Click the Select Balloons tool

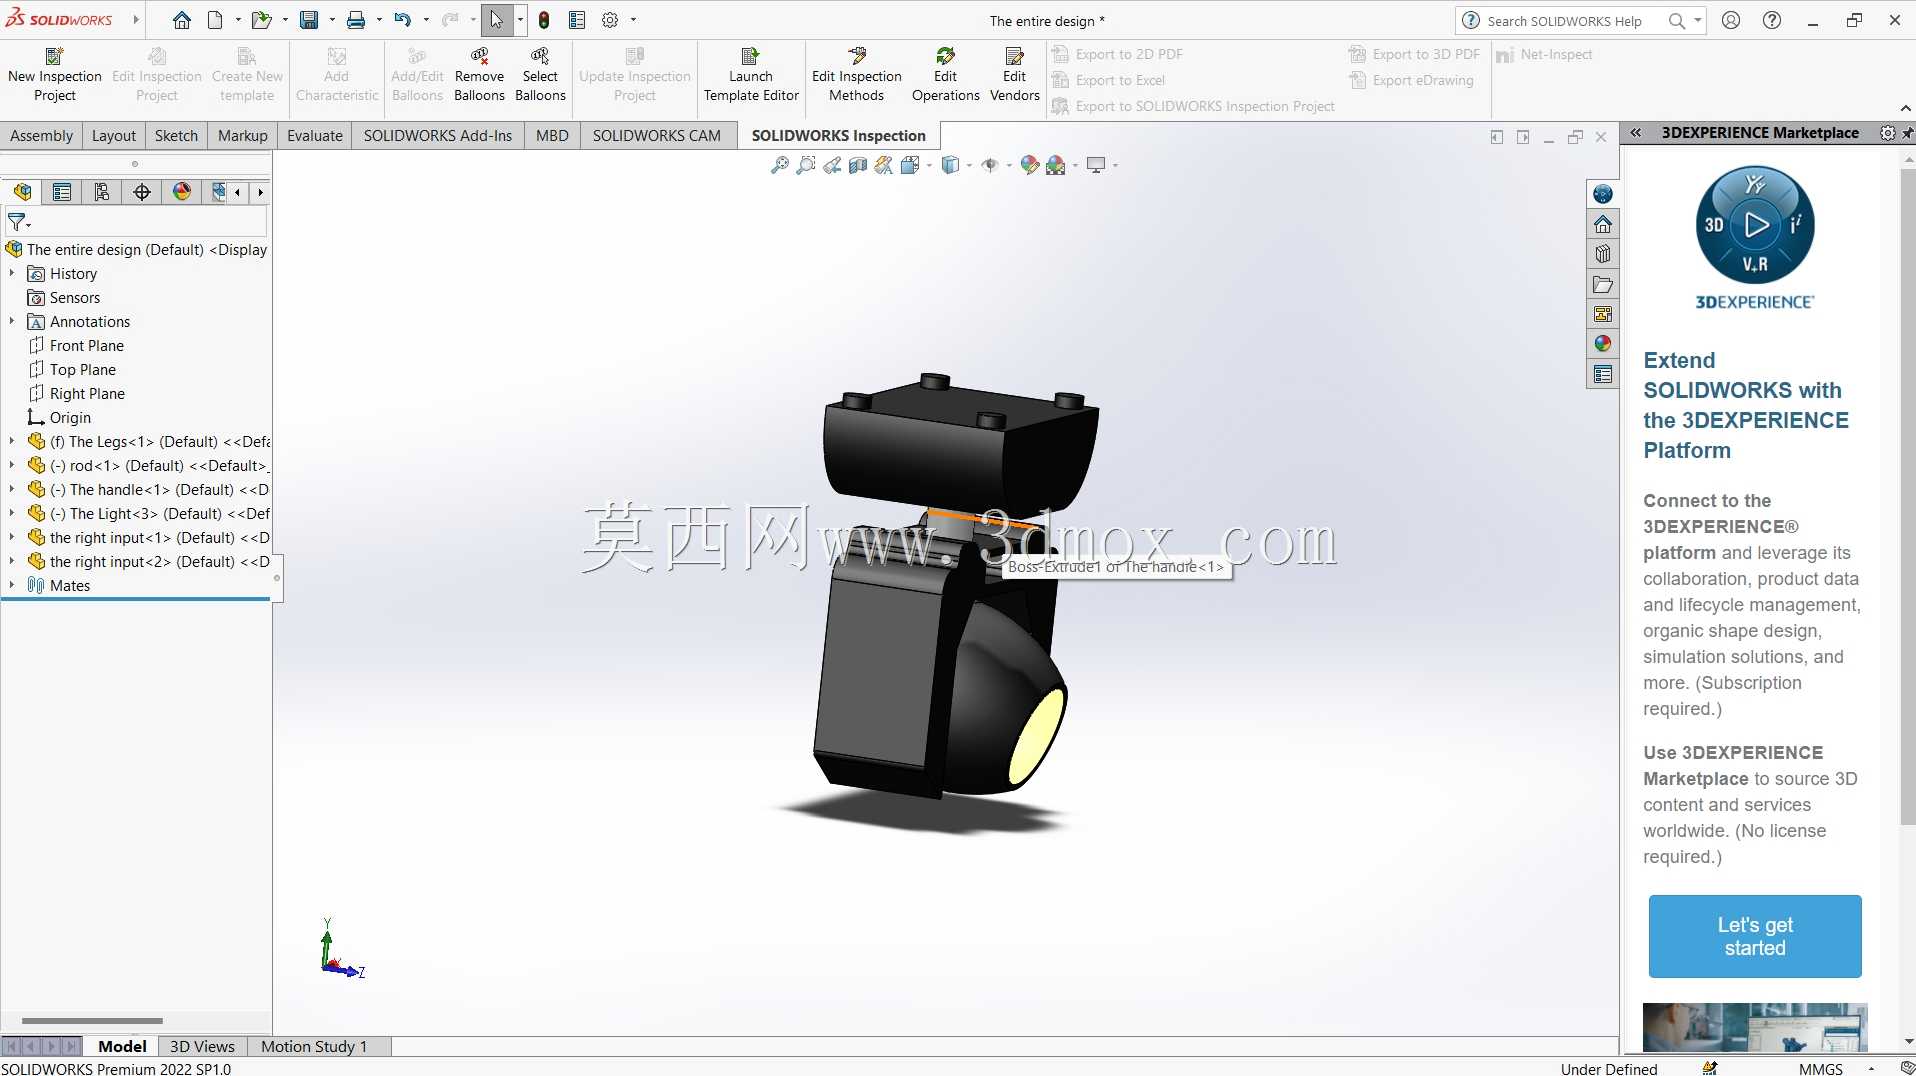coord(540,75)
